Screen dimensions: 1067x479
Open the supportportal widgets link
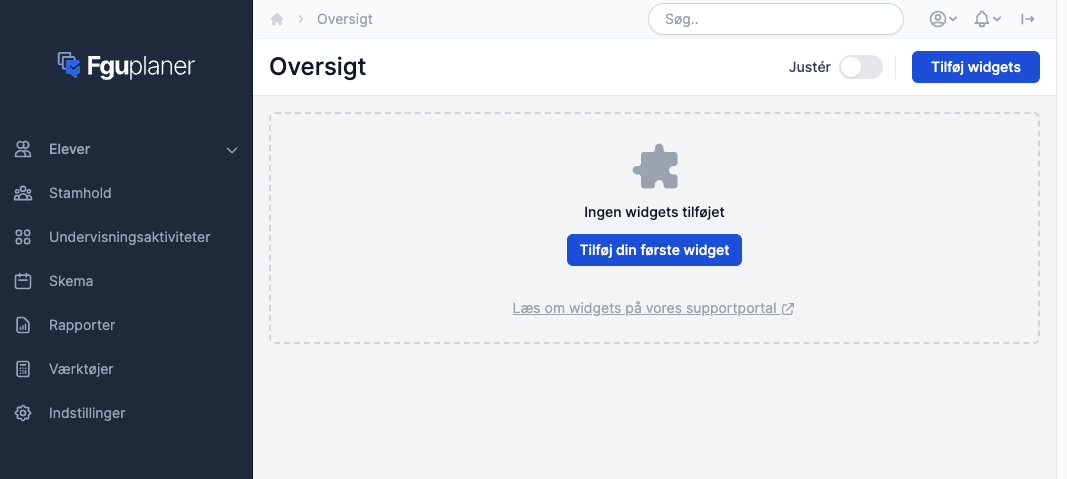pyautogui.click(x=653, y=308)
